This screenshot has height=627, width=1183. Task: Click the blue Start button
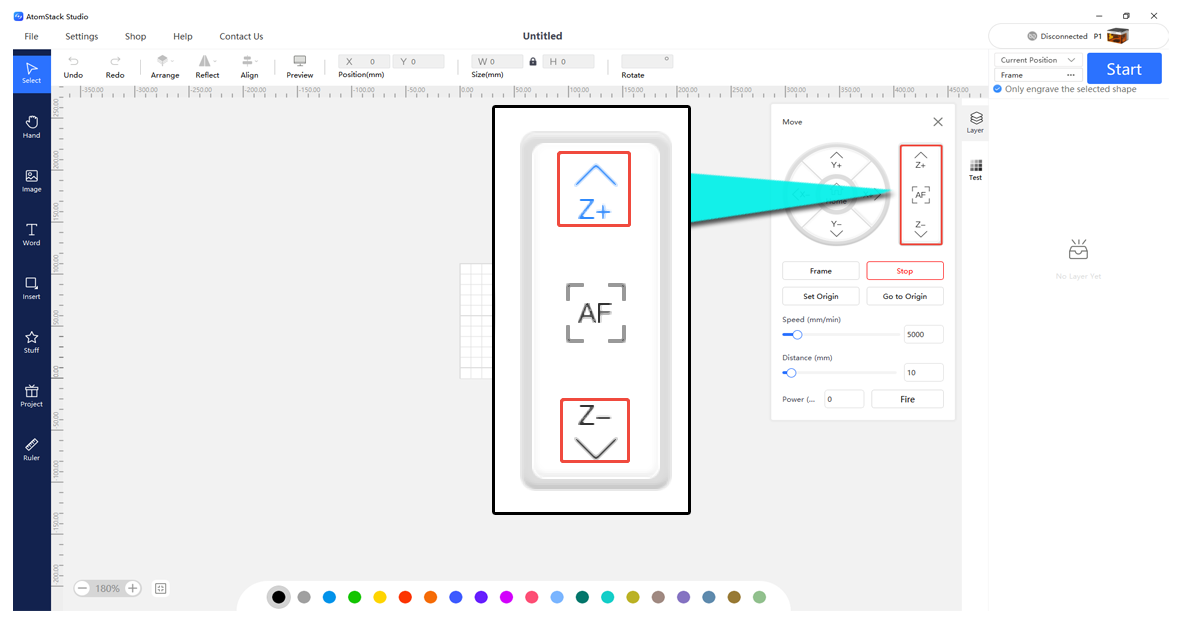pyautogui.click(x=1124, y=69)
